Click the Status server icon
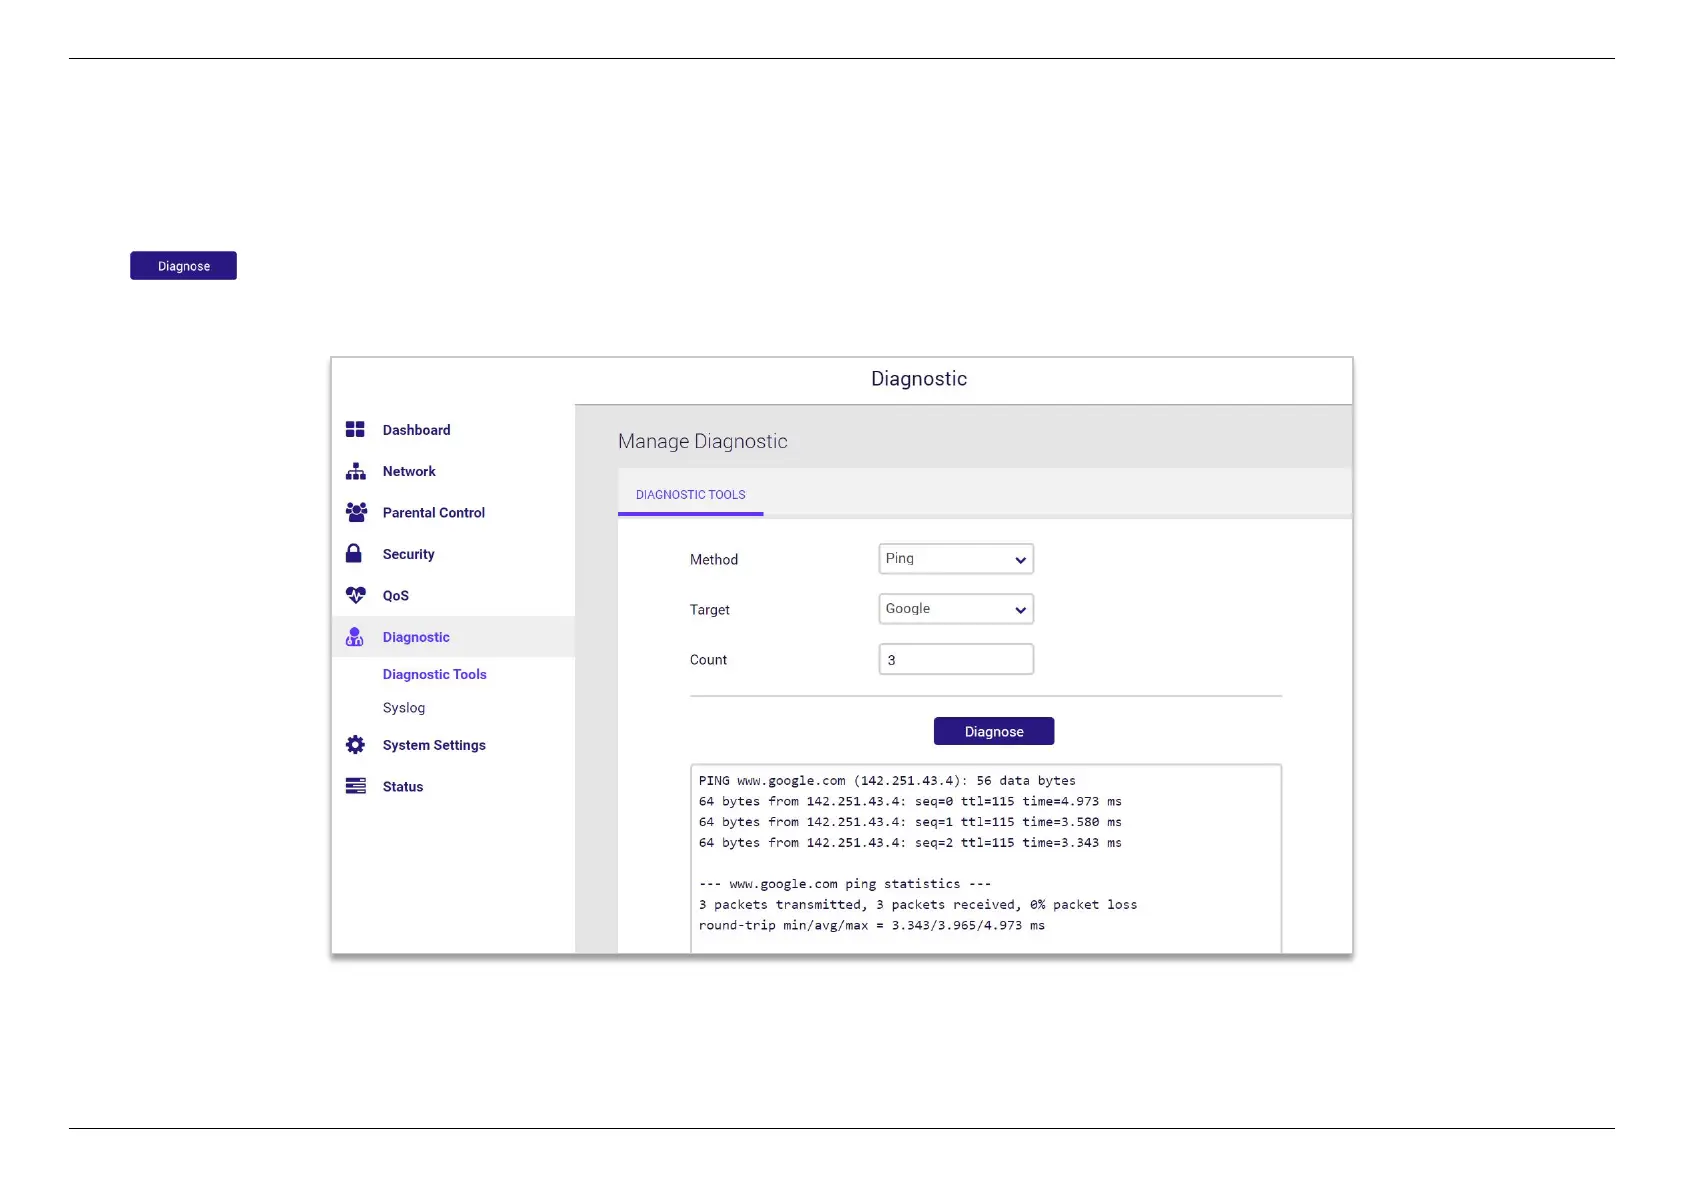The height and width of the screenshot is (1191, 1684). click(355, 786)
